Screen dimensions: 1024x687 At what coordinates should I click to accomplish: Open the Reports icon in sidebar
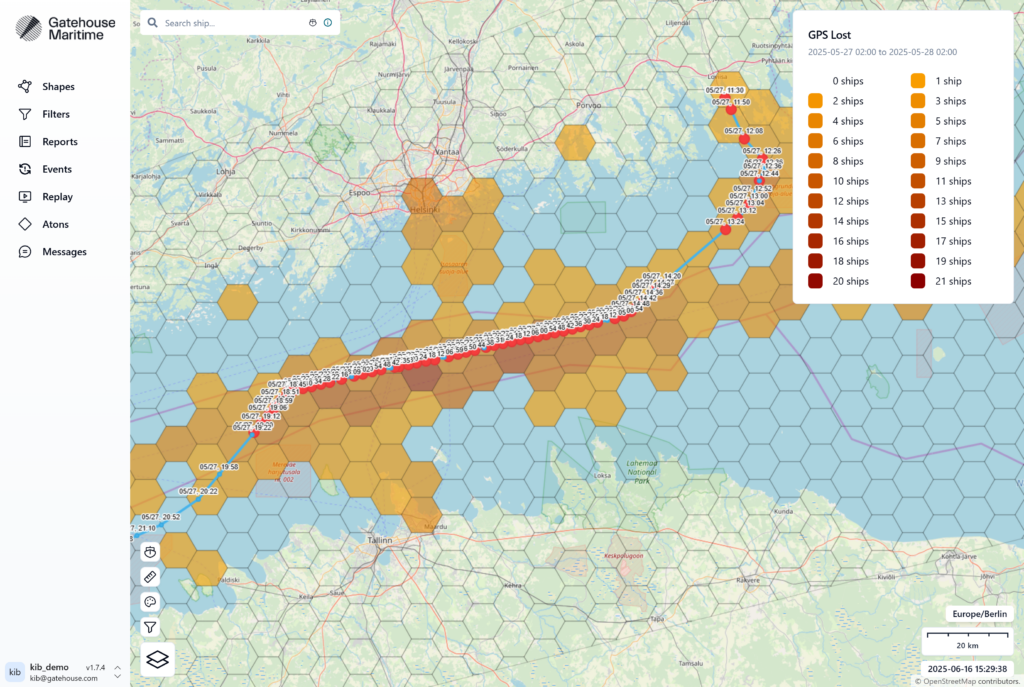coord(25,142)
